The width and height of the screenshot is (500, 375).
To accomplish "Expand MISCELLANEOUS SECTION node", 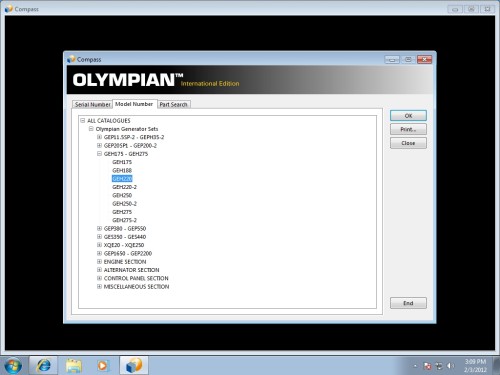I will pos(99,287).
